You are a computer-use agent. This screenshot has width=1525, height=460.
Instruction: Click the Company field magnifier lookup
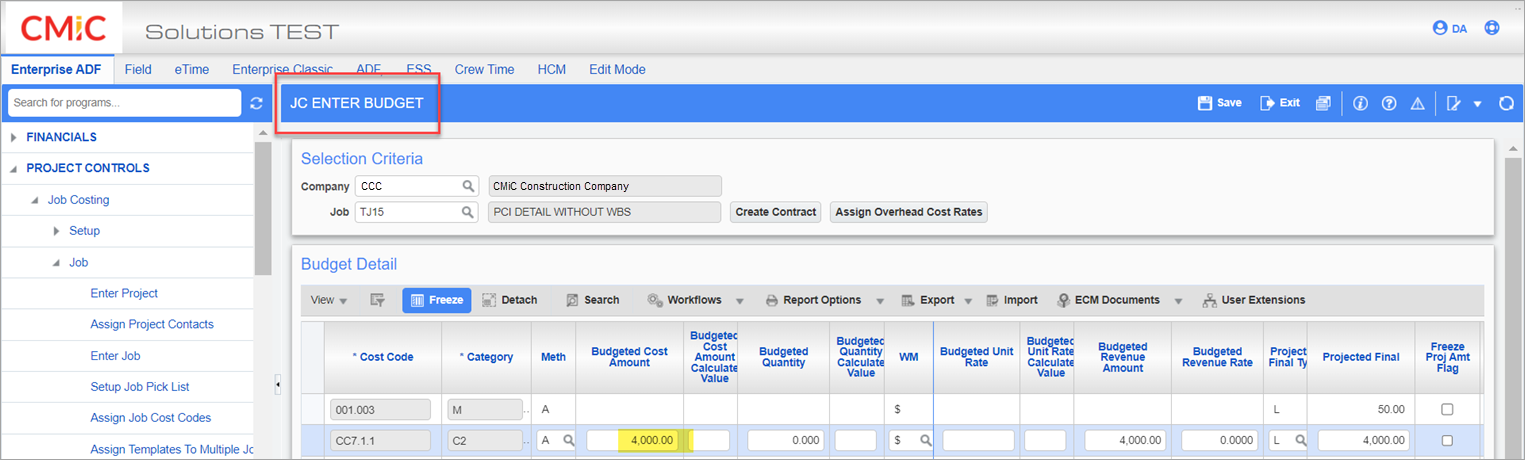click(x=468, y=186)
